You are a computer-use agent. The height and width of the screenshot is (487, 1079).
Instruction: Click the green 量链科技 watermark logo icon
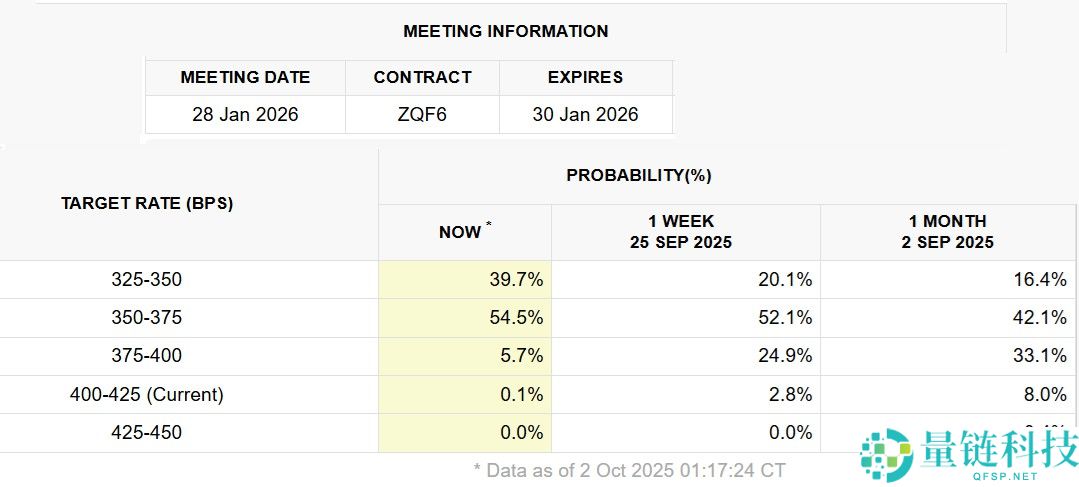pos(886,457)
